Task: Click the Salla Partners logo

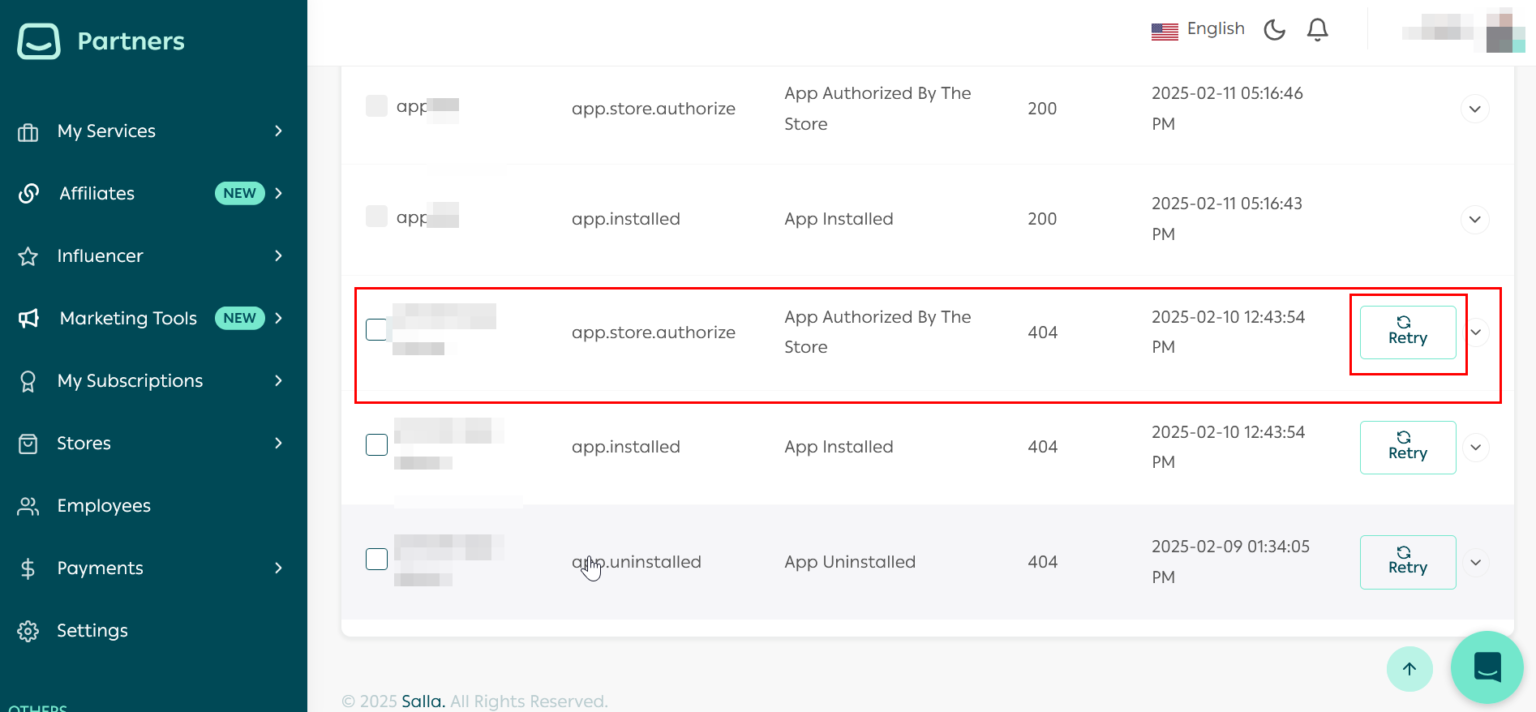Action: pyautogui.click(x=101, y=42)
